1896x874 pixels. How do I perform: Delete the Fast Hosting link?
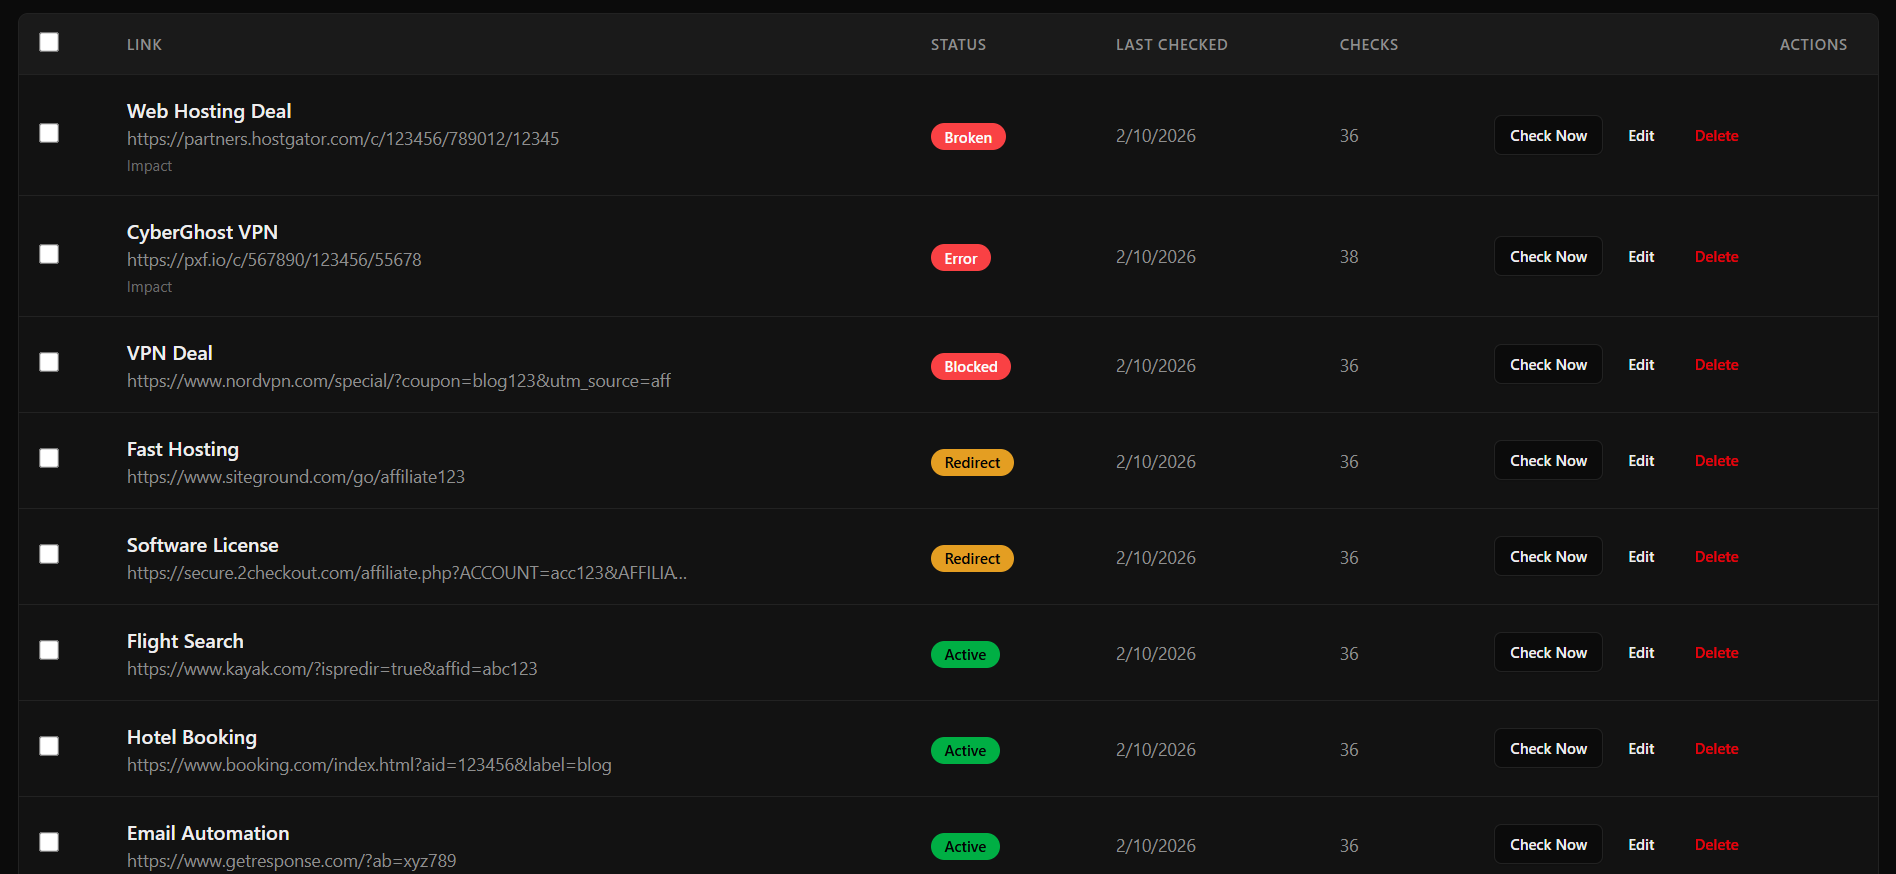1716,461
